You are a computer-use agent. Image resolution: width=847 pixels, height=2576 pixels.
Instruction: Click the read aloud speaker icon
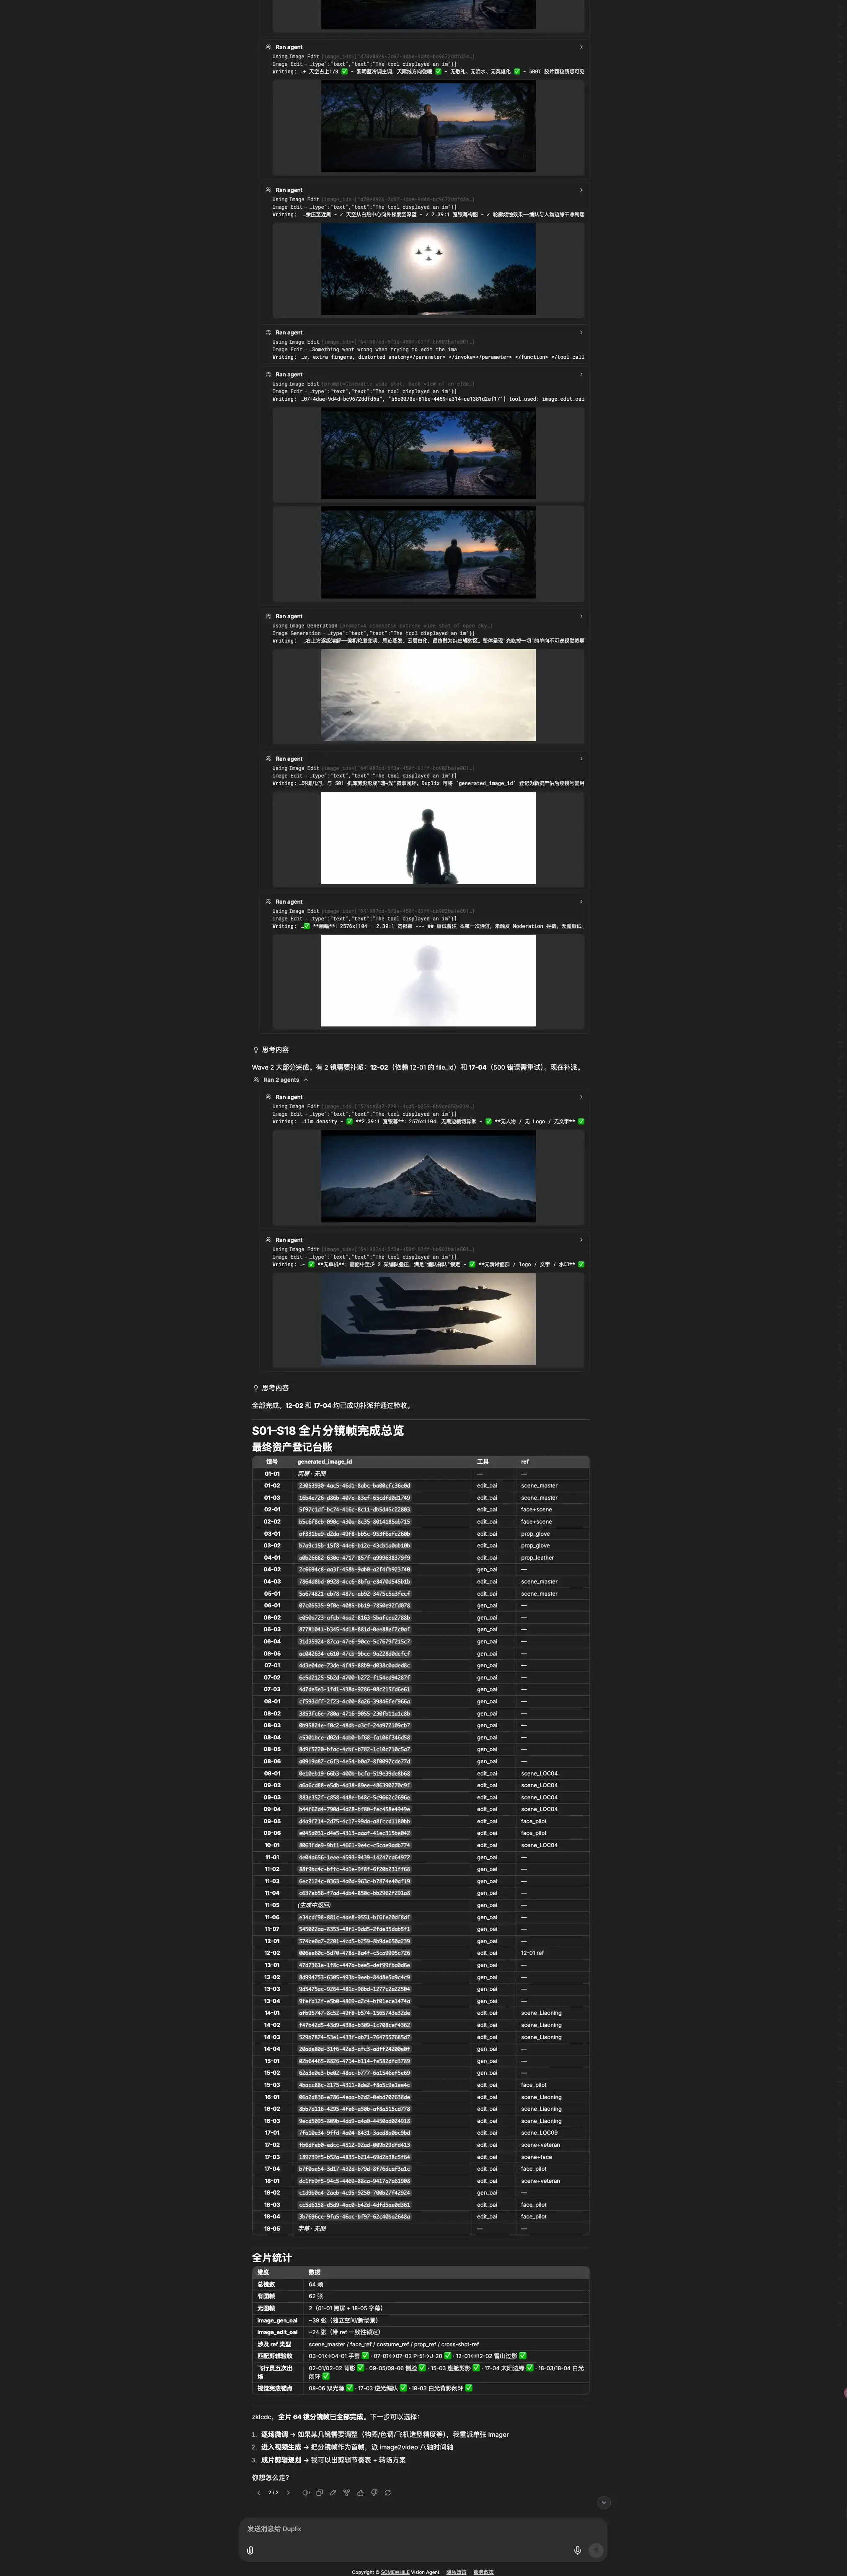point(305,2492)
